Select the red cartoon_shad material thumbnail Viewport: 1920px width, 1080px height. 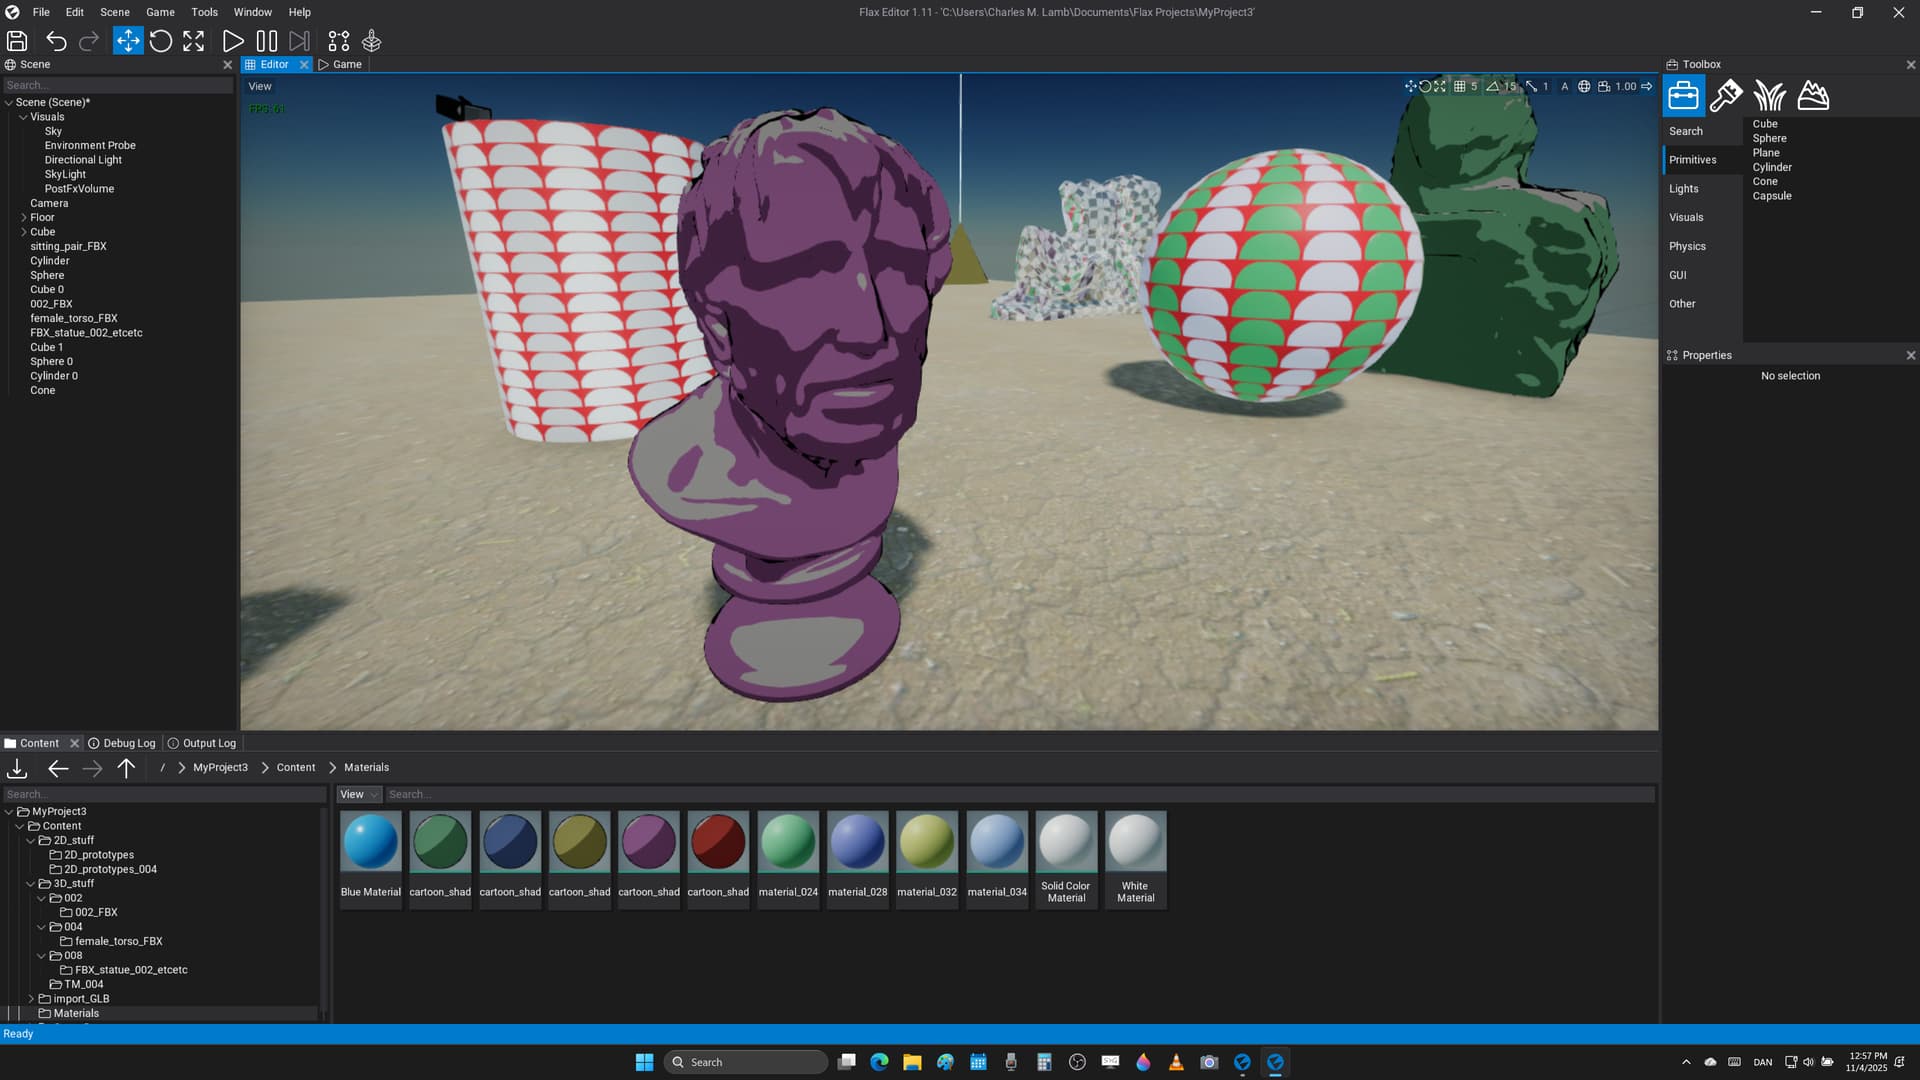(x=718, y=842)
